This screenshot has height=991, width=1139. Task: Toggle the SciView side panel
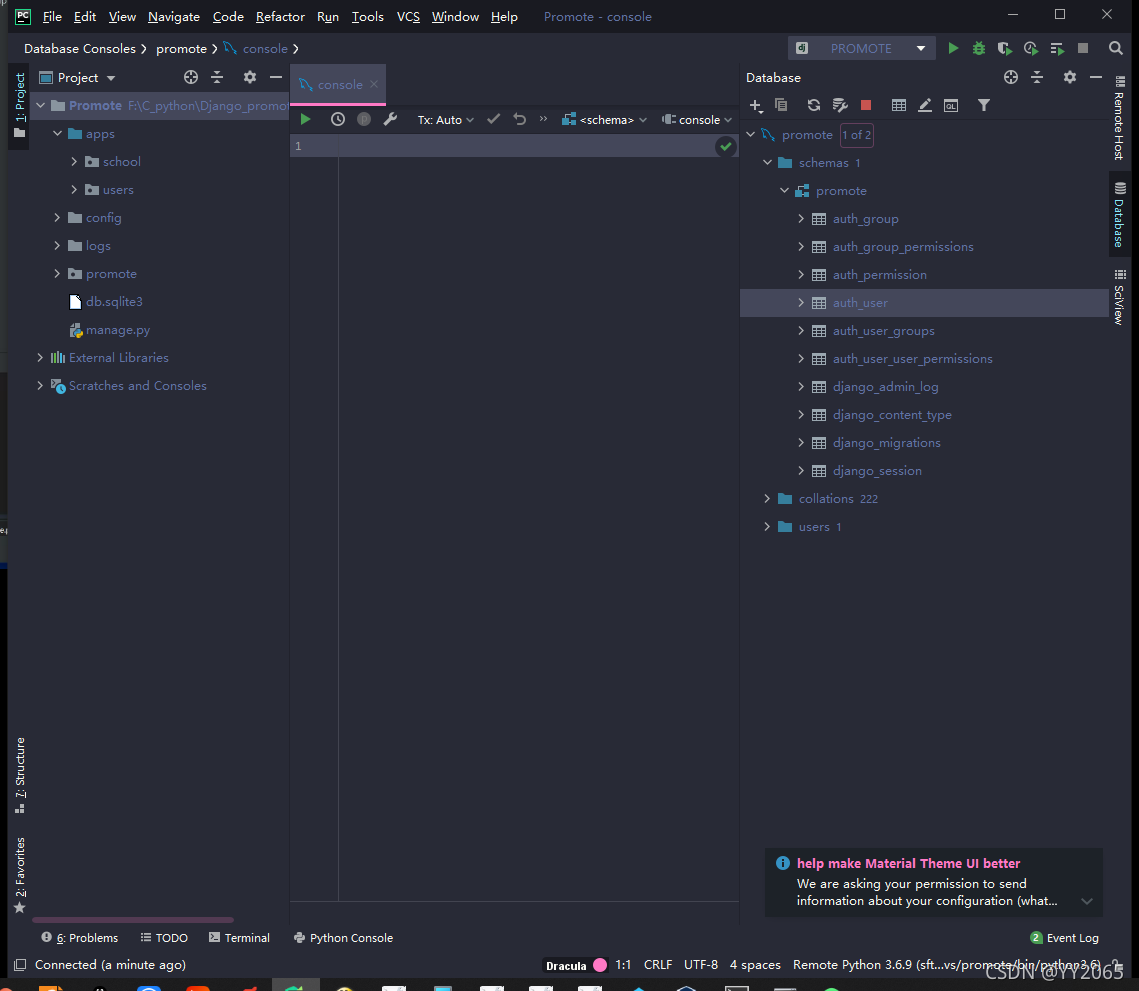point(1119,296)
